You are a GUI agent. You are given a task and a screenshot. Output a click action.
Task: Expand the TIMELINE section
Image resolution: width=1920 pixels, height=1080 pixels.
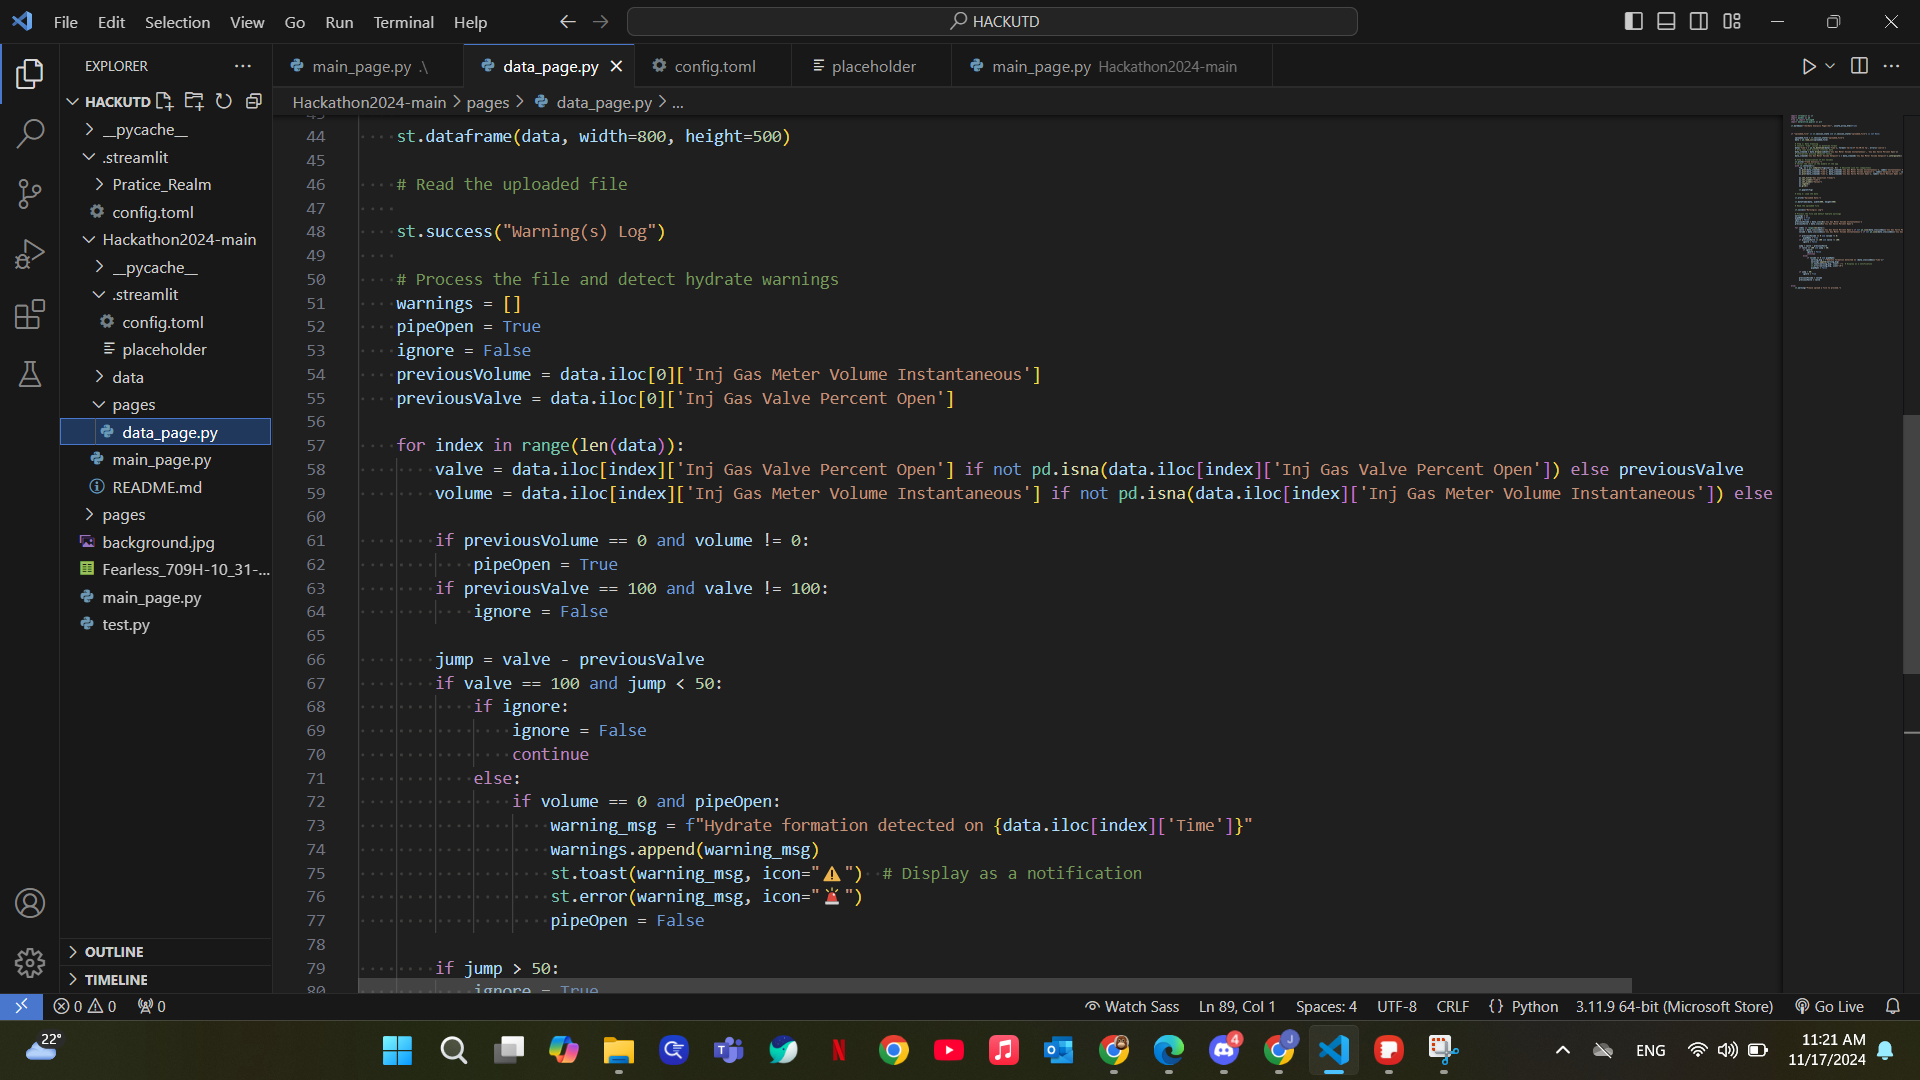coord(116,980)
